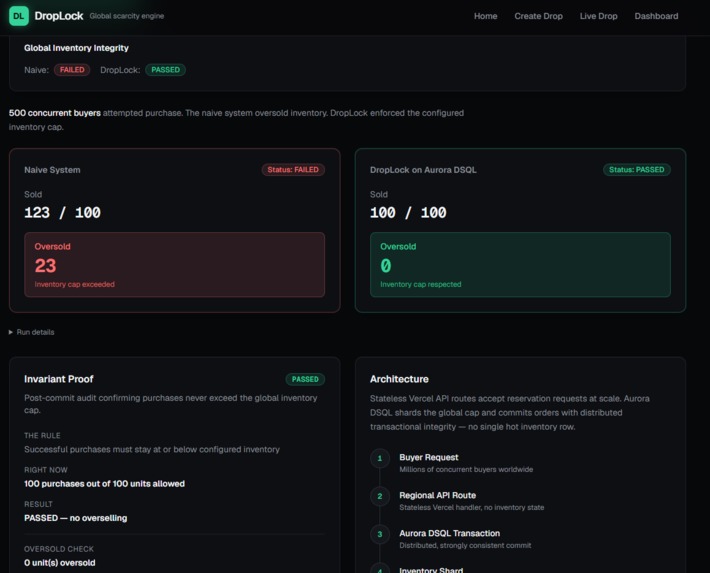The width and height of the screenshot is (710, 573).
Task: Click the step 3 circle for Aurora DSQL Transaction
Action: [379, 534]
